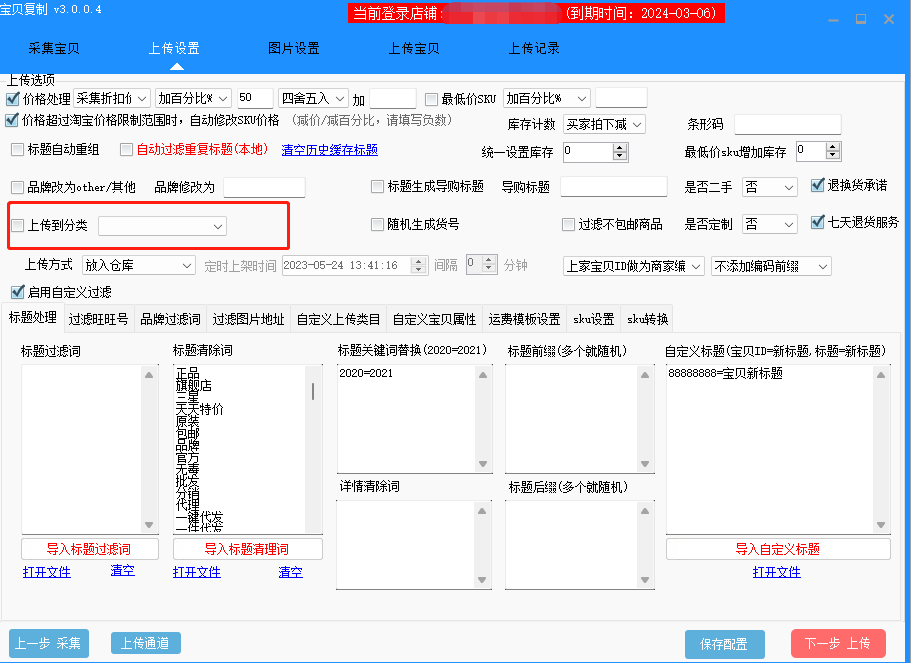
Task: Clear the 标题过滤词 list via 清空
Action: (123, 571)
